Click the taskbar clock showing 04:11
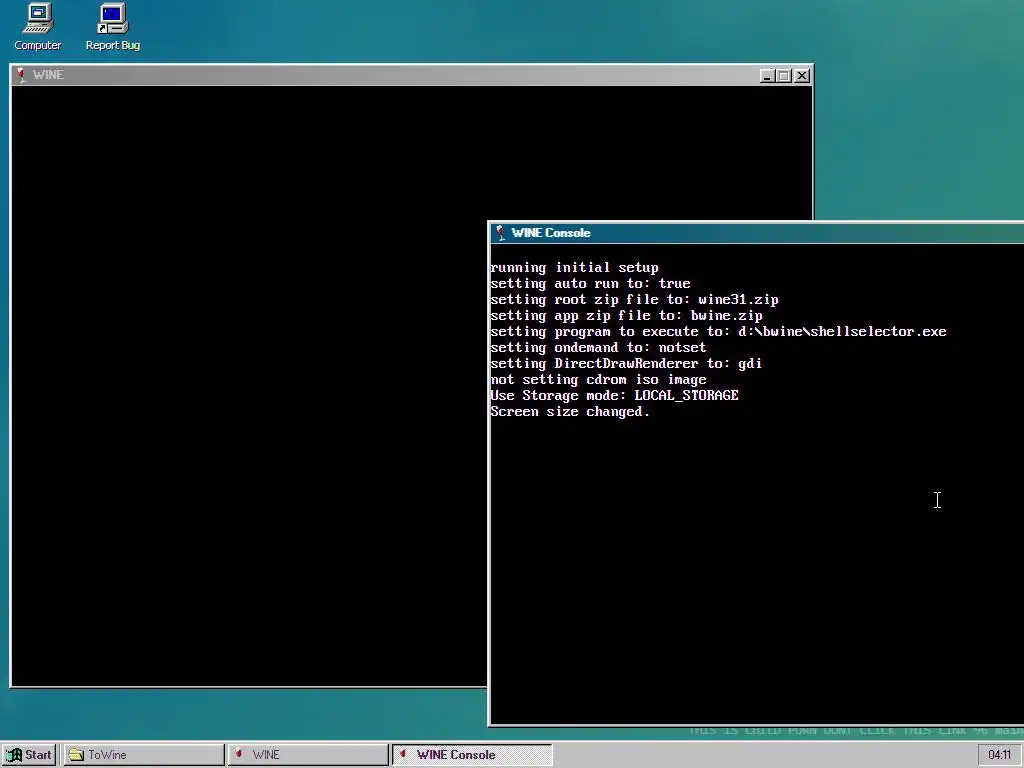1024x768 pixels. click(999, 755)
